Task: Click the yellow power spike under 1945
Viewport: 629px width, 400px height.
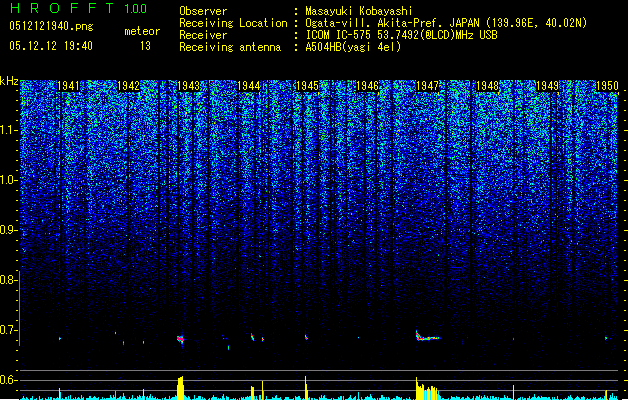Action: point(306,388)
